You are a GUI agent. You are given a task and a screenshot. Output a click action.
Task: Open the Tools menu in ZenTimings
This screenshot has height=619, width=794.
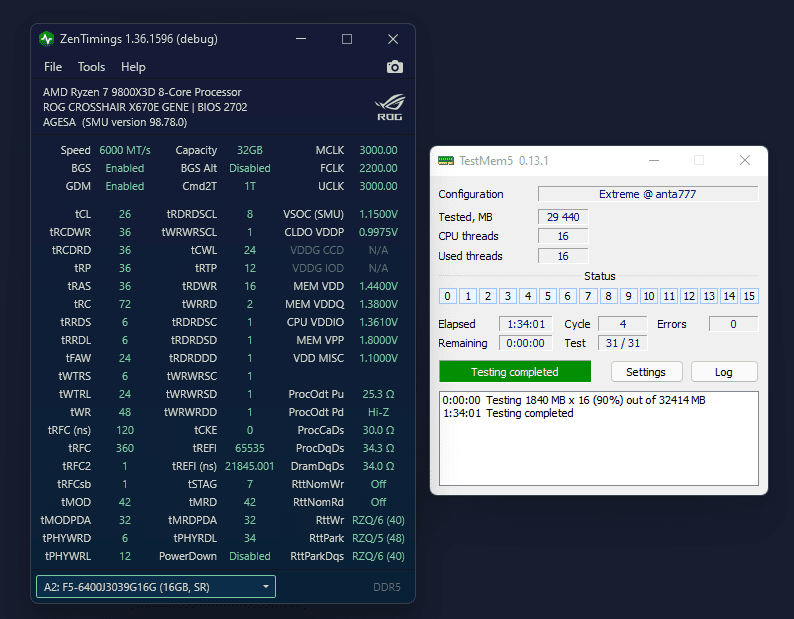91,67
